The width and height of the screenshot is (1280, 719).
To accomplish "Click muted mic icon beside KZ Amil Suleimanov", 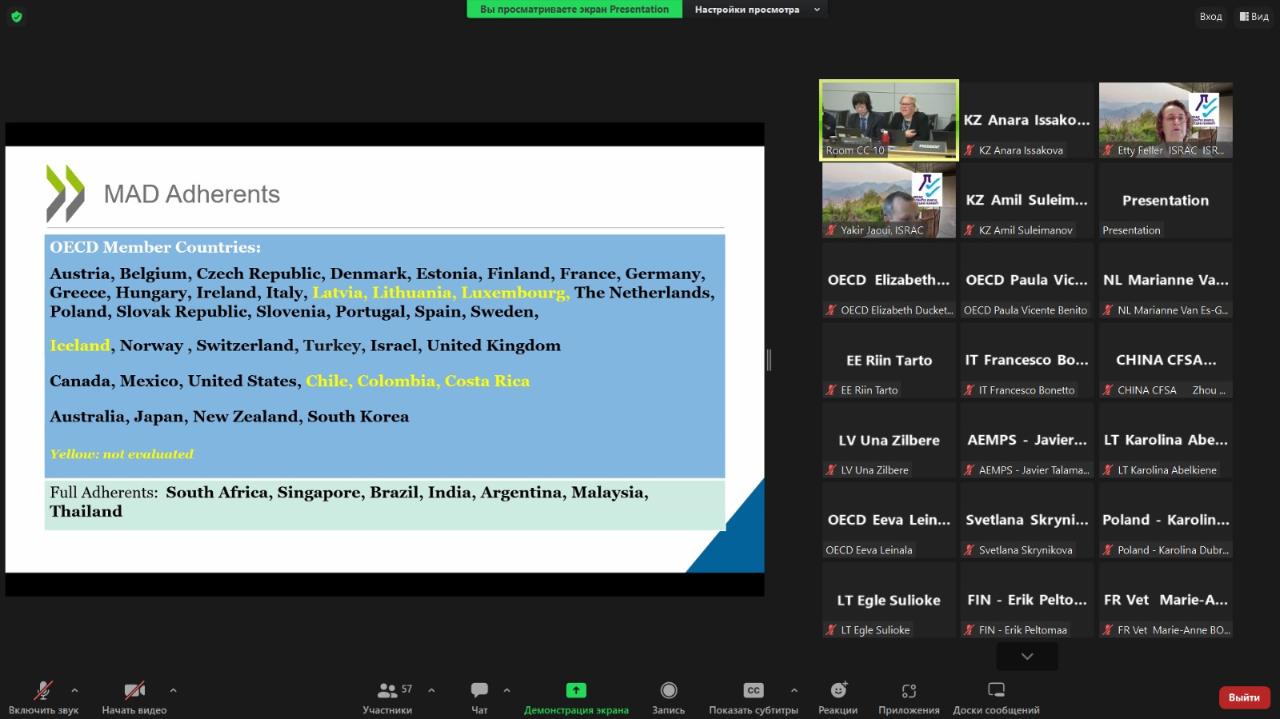I will pyautogui.click(x=970, y=230).
